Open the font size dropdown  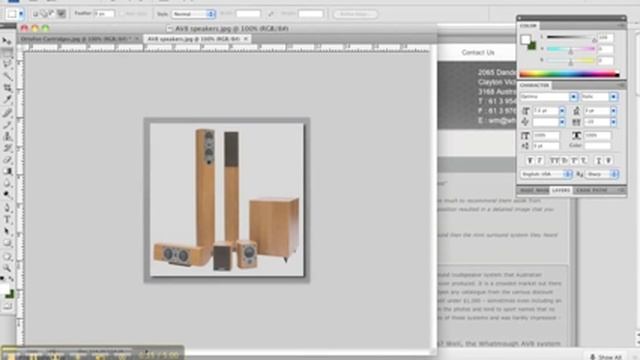[x=562, y=111]
